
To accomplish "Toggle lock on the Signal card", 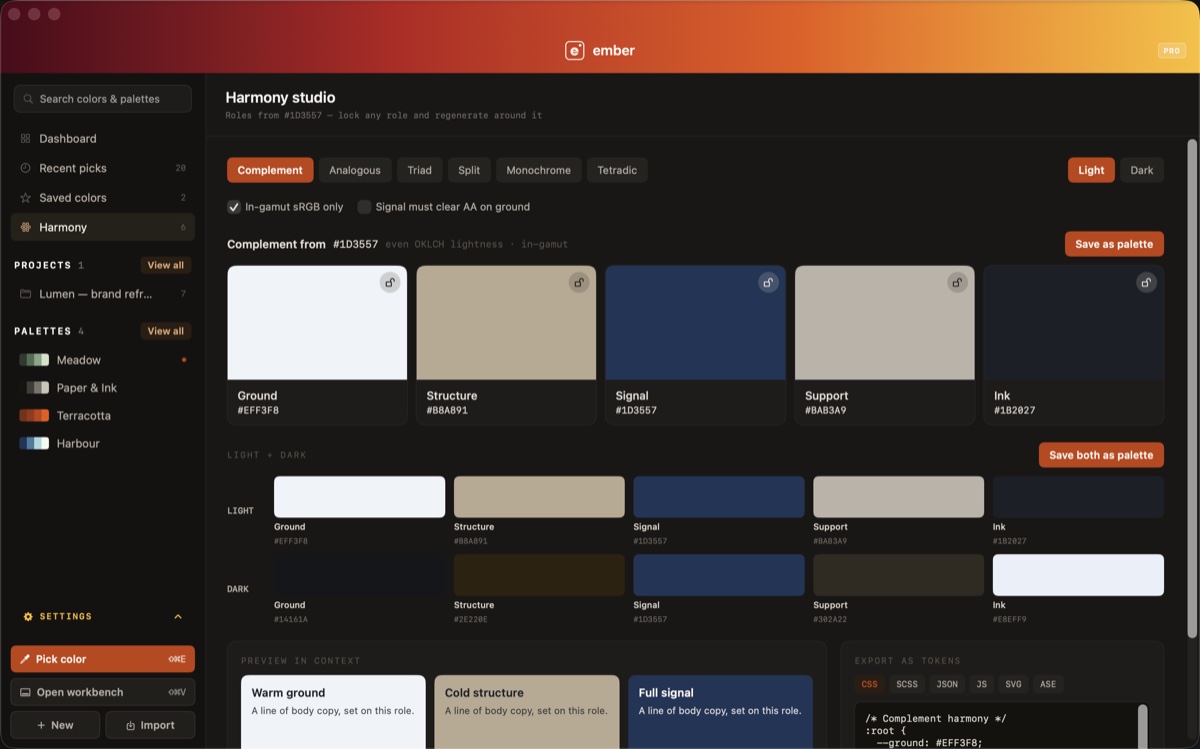I will [x=768, y=283].
